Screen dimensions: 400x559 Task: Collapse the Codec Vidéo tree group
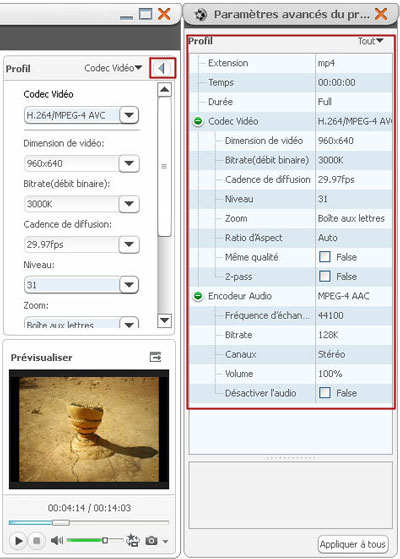coord(198,121)
